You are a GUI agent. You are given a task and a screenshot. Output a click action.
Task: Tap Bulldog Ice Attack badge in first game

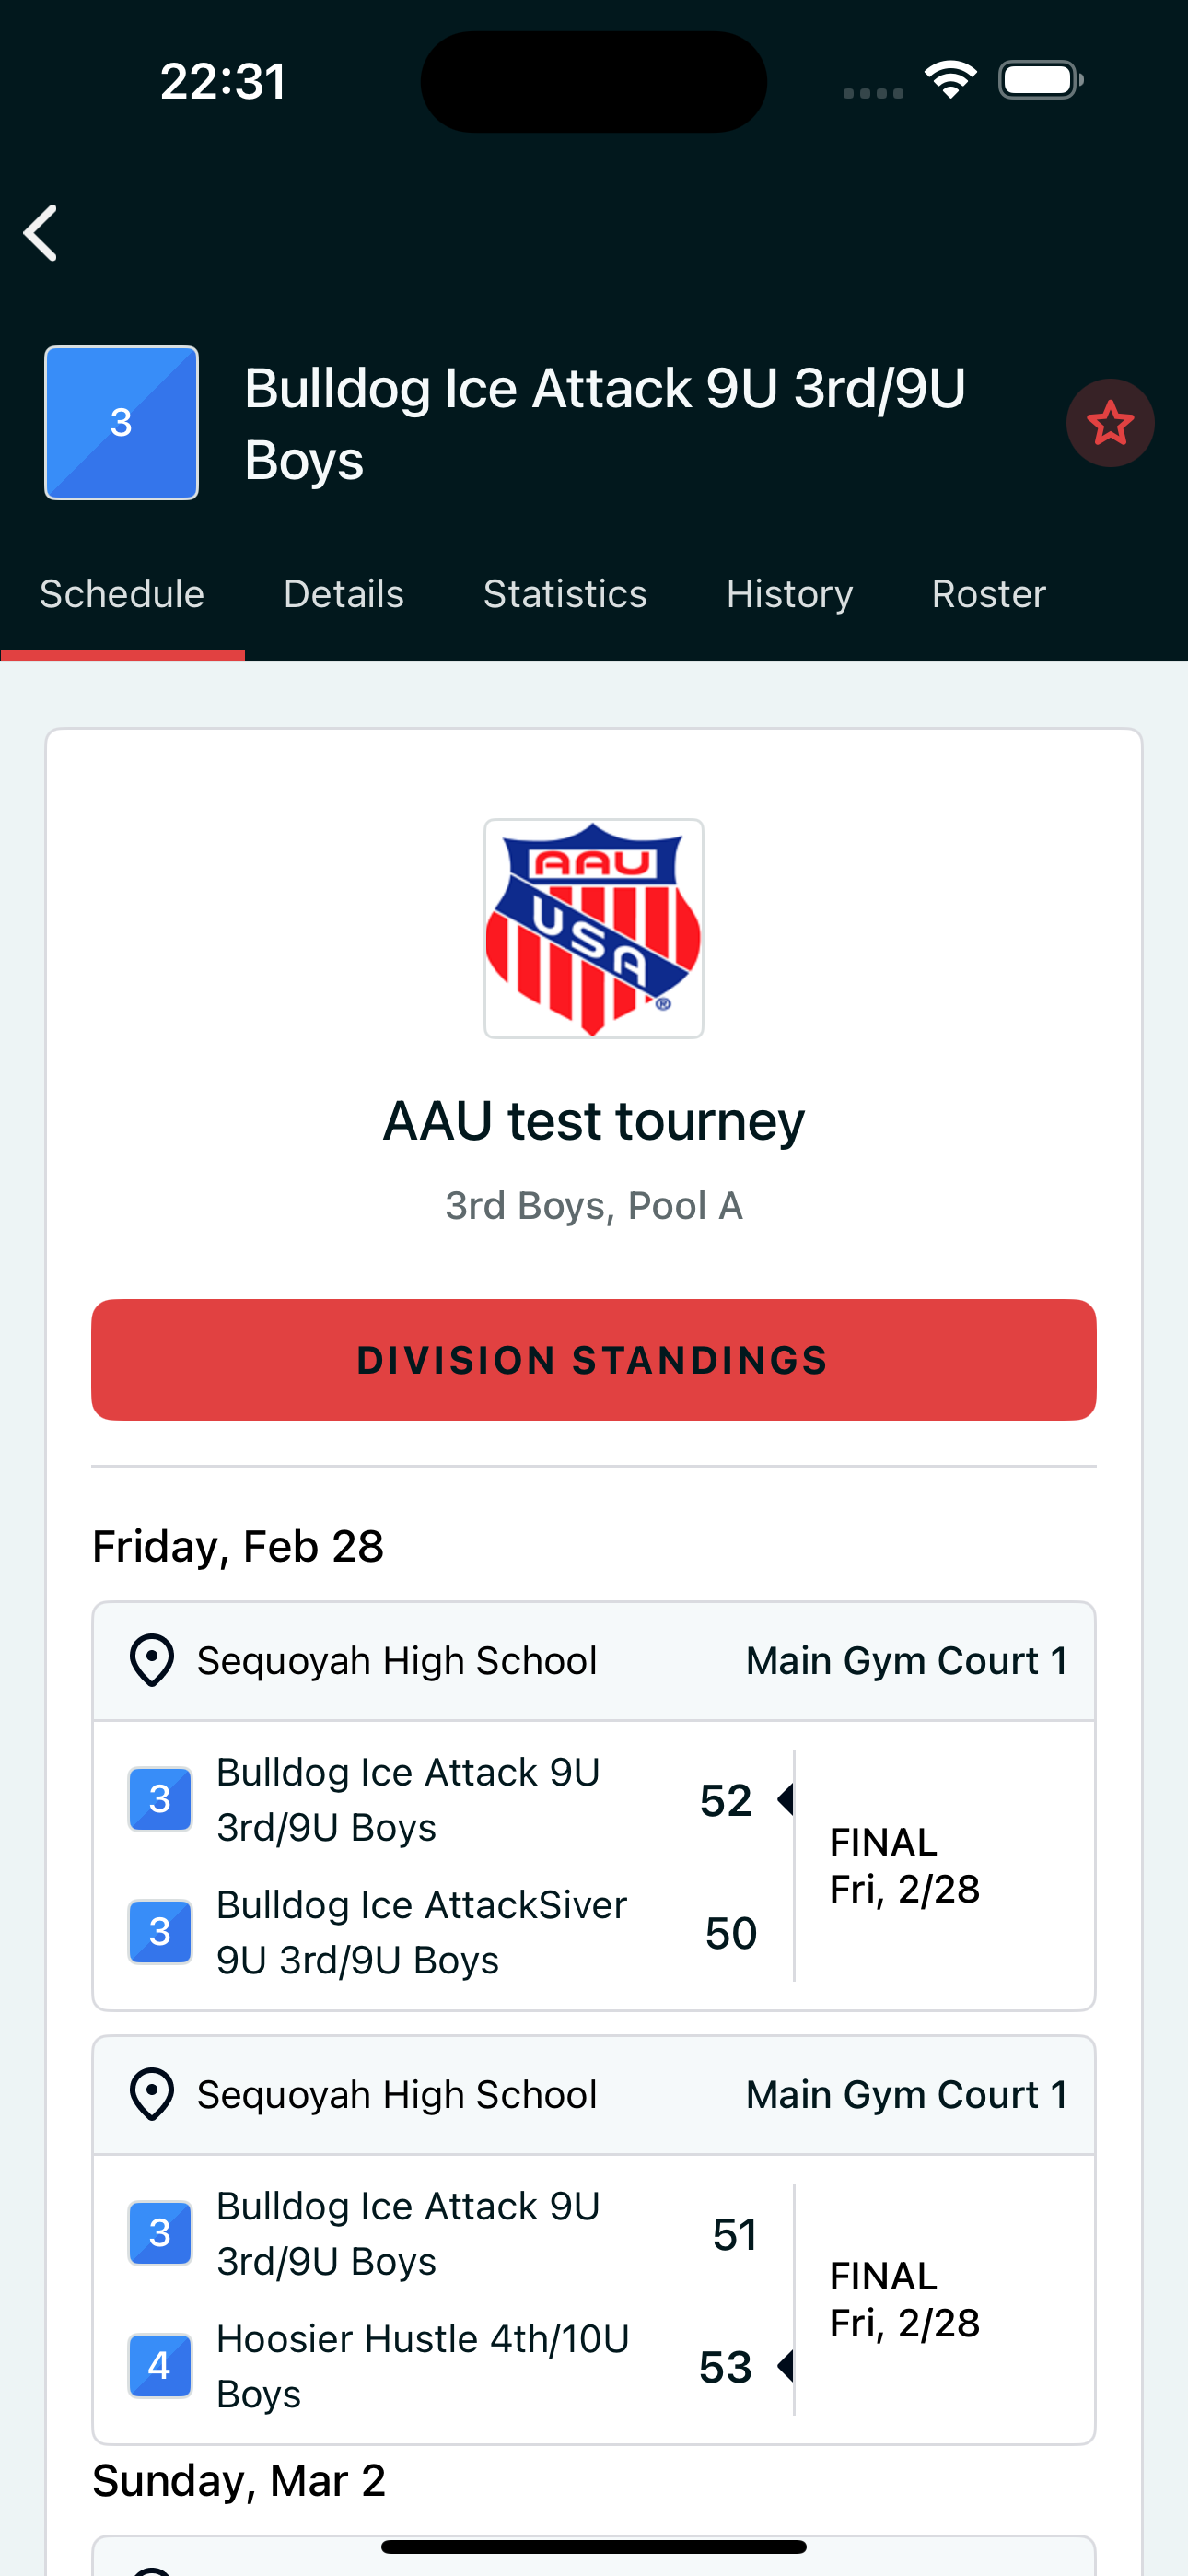160,1799
